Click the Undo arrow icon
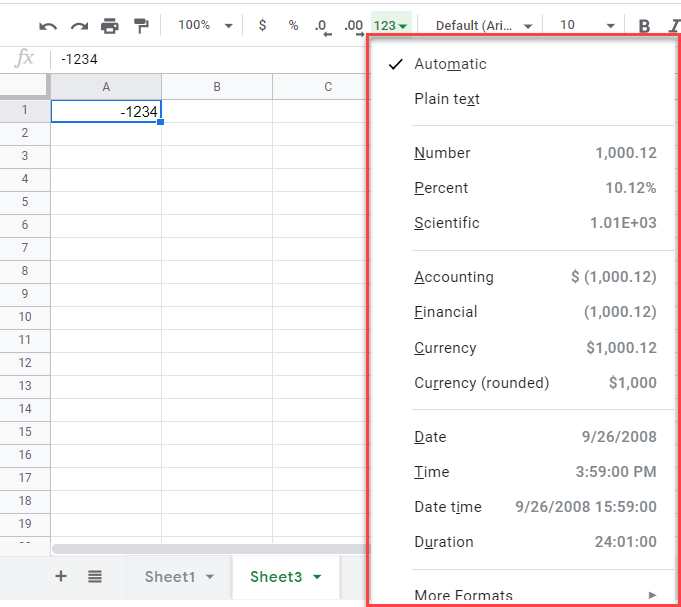 pyautogui.click(x=48, y=25)
